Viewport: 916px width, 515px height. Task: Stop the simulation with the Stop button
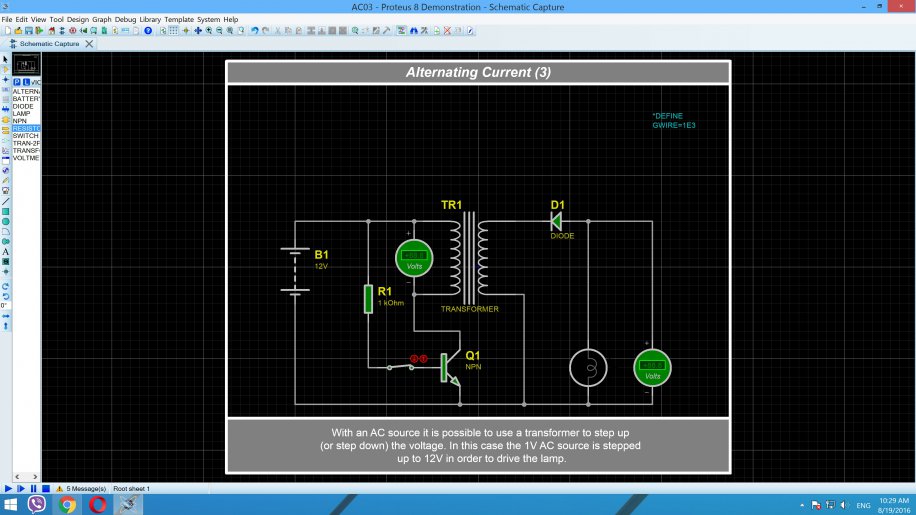pos(44,488)
